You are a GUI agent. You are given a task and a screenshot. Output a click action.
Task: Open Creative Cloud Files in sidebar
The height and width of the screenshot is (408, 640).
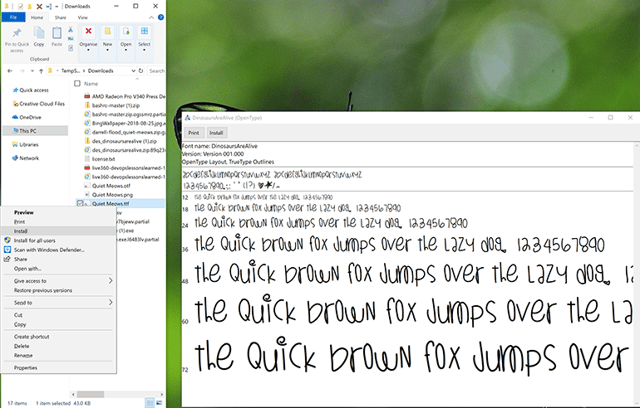(39, 104)
